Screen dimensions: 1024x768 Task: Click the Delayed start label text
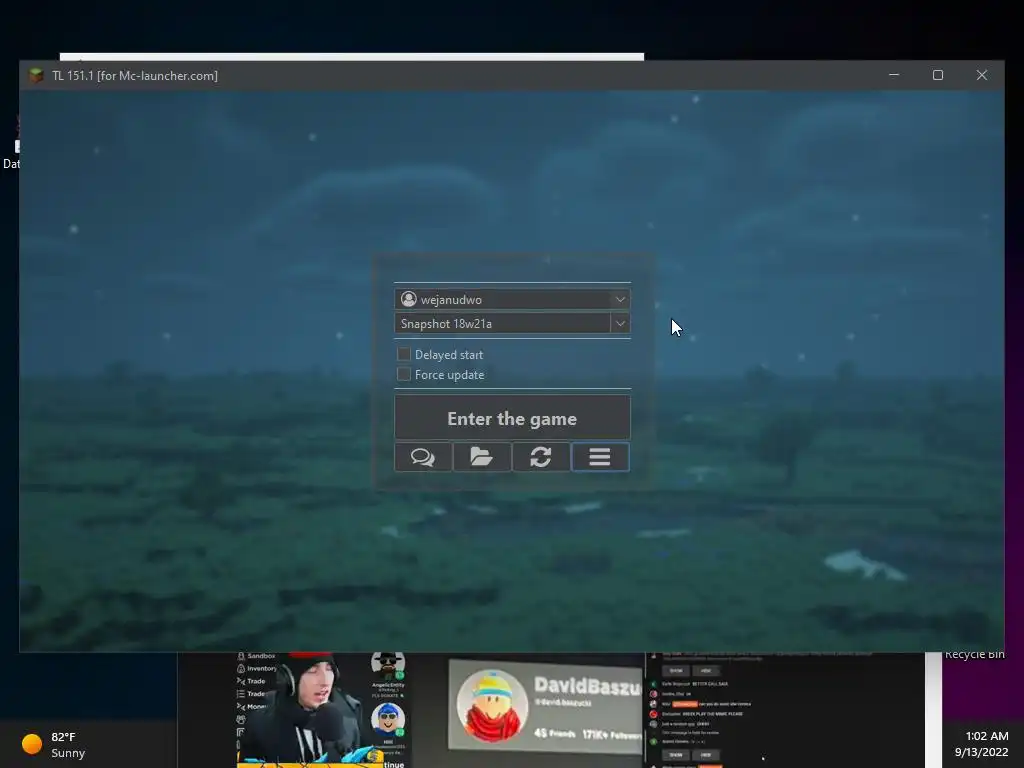(449, 355)
